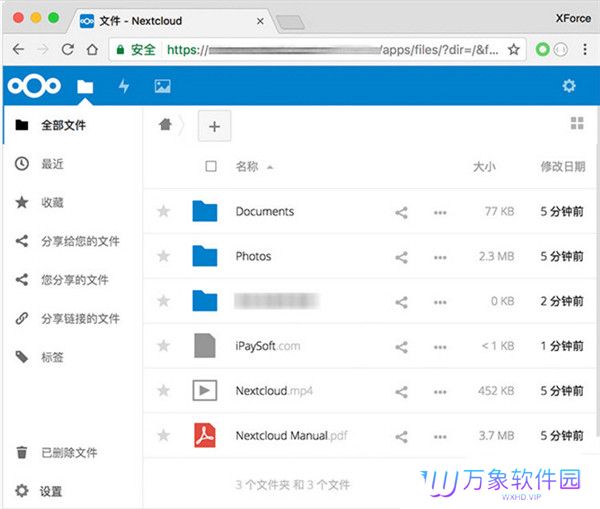Open the Activity lightning icon
The image size is (600, 509).
point(124,86)
